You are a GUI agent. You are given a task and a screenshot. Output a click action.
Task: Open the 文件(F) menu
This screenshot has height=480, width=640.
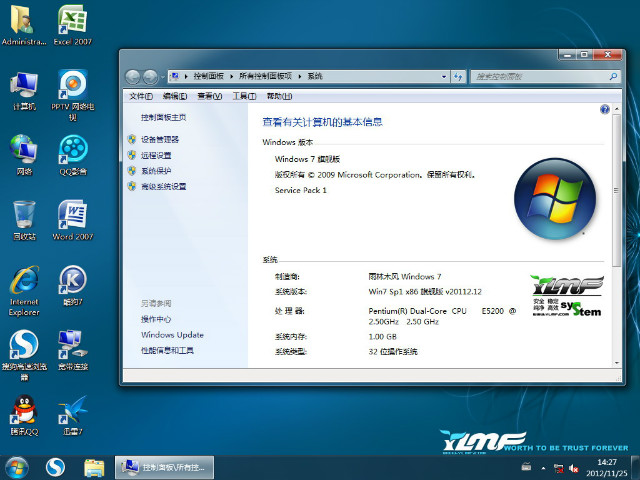141,96
